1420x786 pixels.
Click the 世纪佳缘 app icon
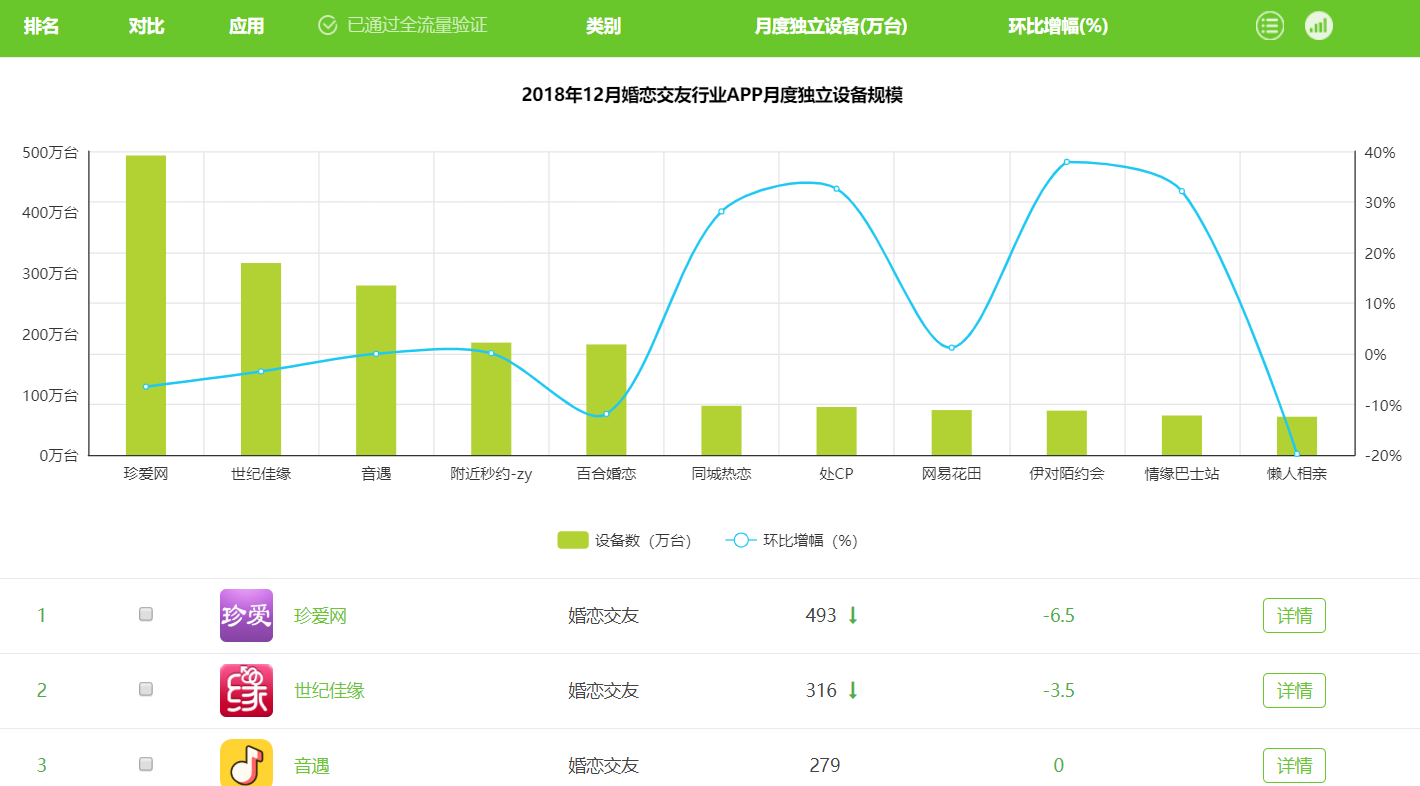click(246, 690)
